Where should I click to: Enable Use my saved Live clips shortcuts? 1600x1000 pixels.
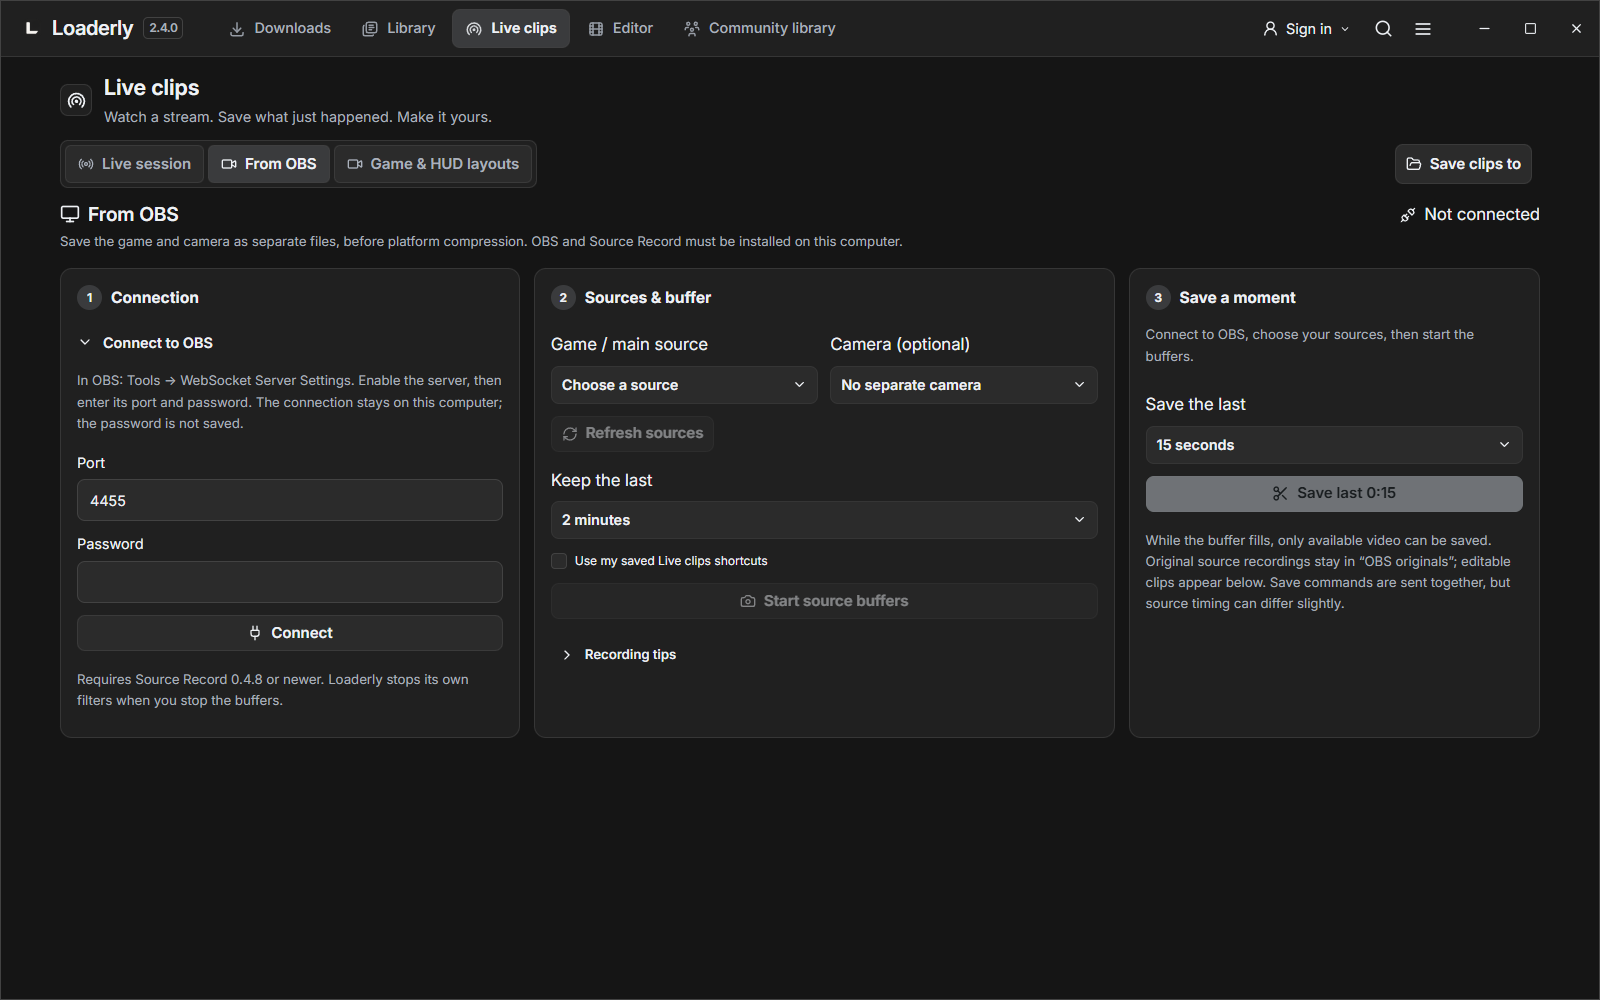click(559, 561)
